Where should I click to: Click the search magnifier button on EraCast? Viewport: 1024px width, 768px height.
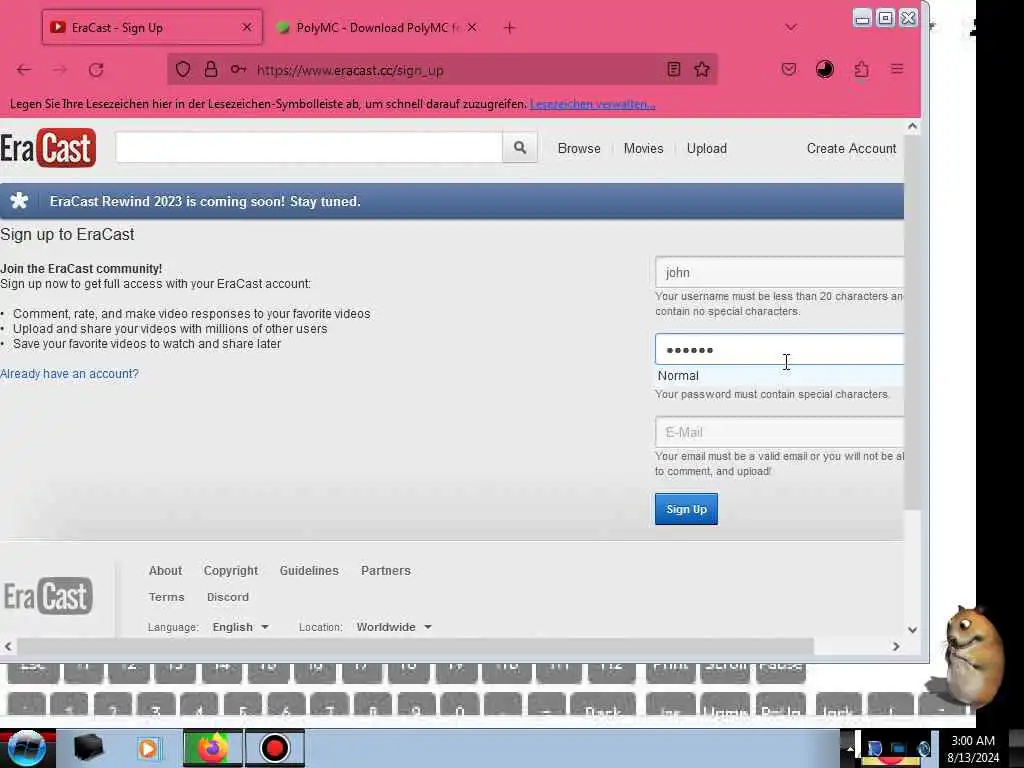tap(520, 148)
